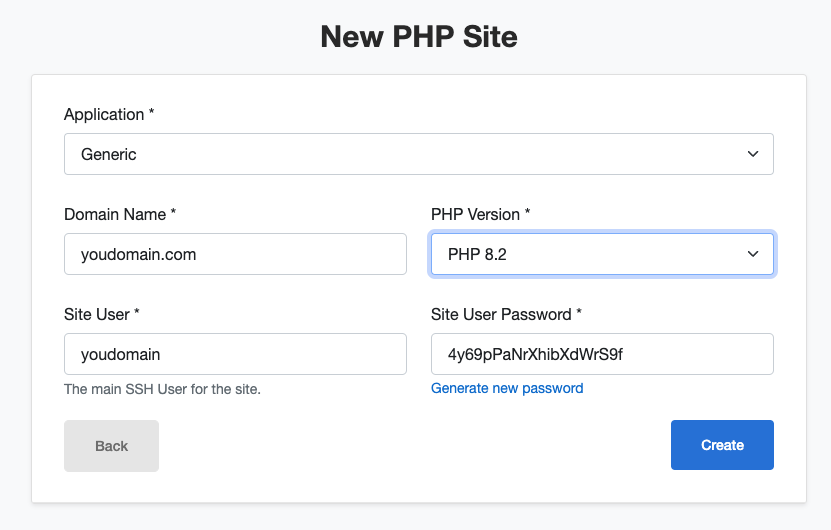Click the required asterisk beside PHP Version
831x530 pixels.
[527, 212]
